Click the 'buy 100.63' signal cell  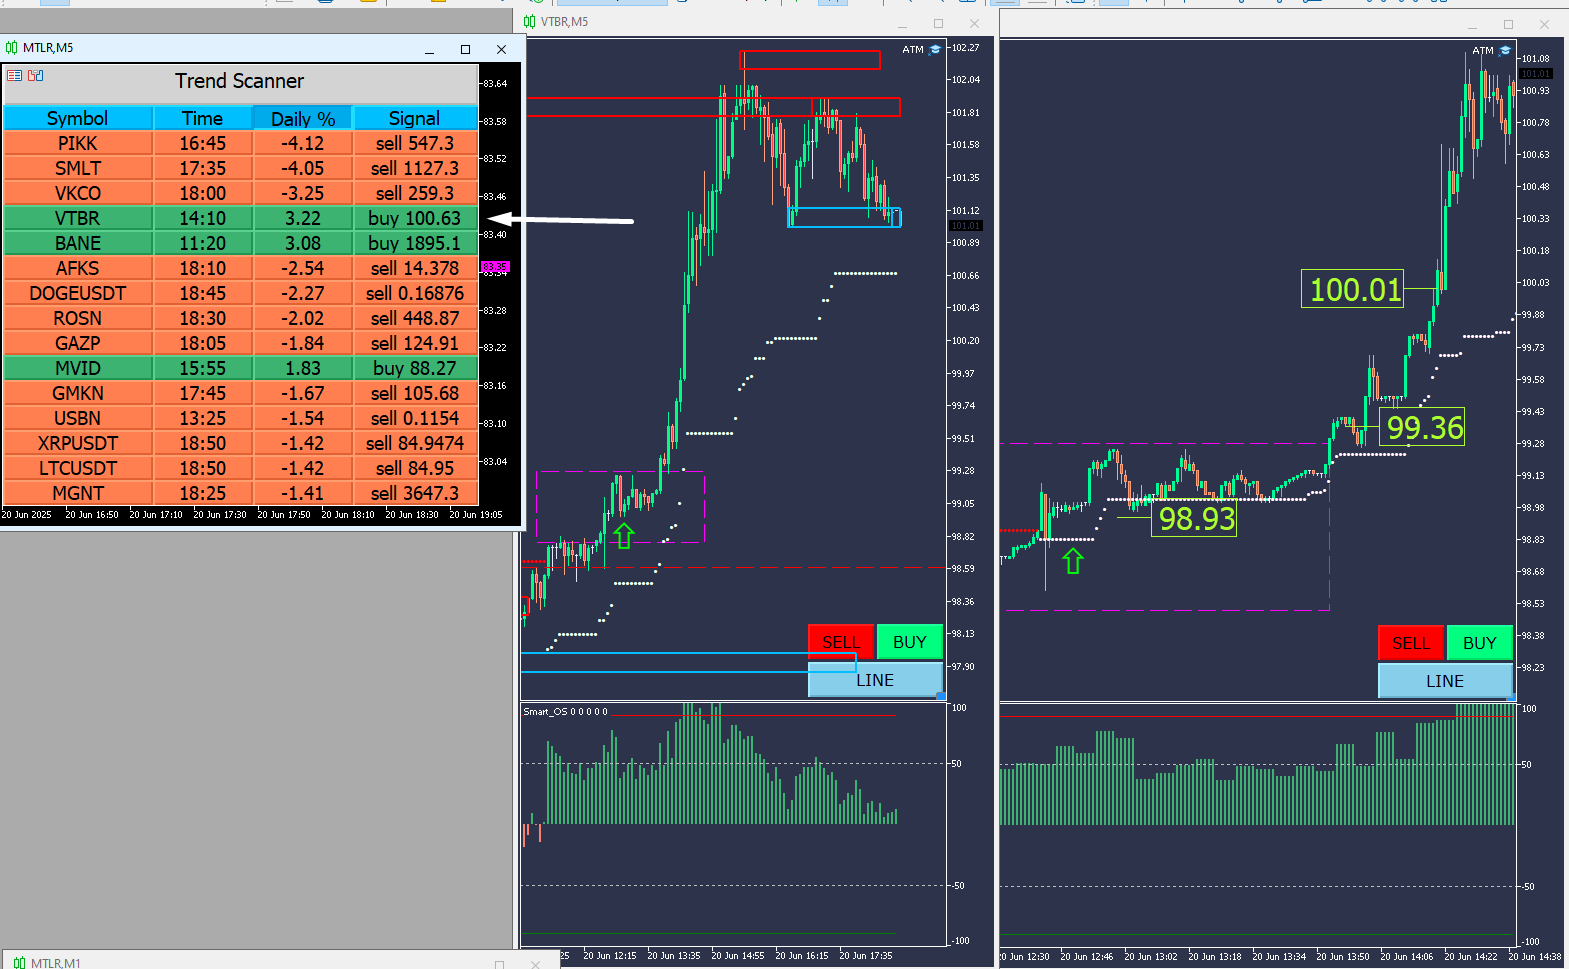[415, 218]
